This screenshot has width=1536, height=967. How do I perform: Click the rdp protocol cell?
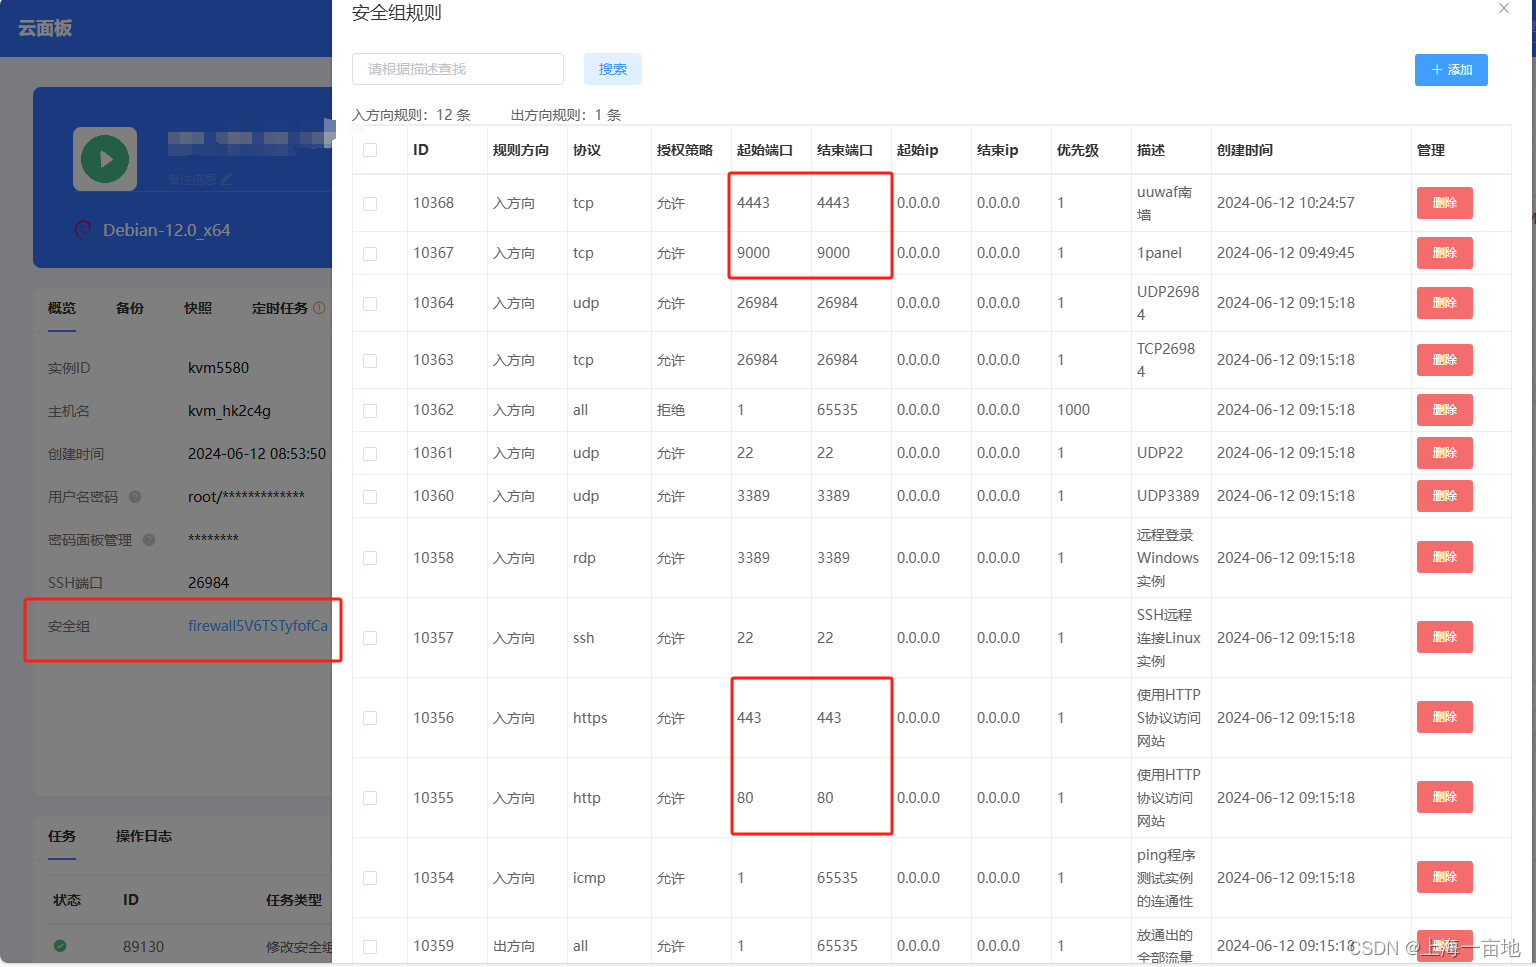point(584,558)
